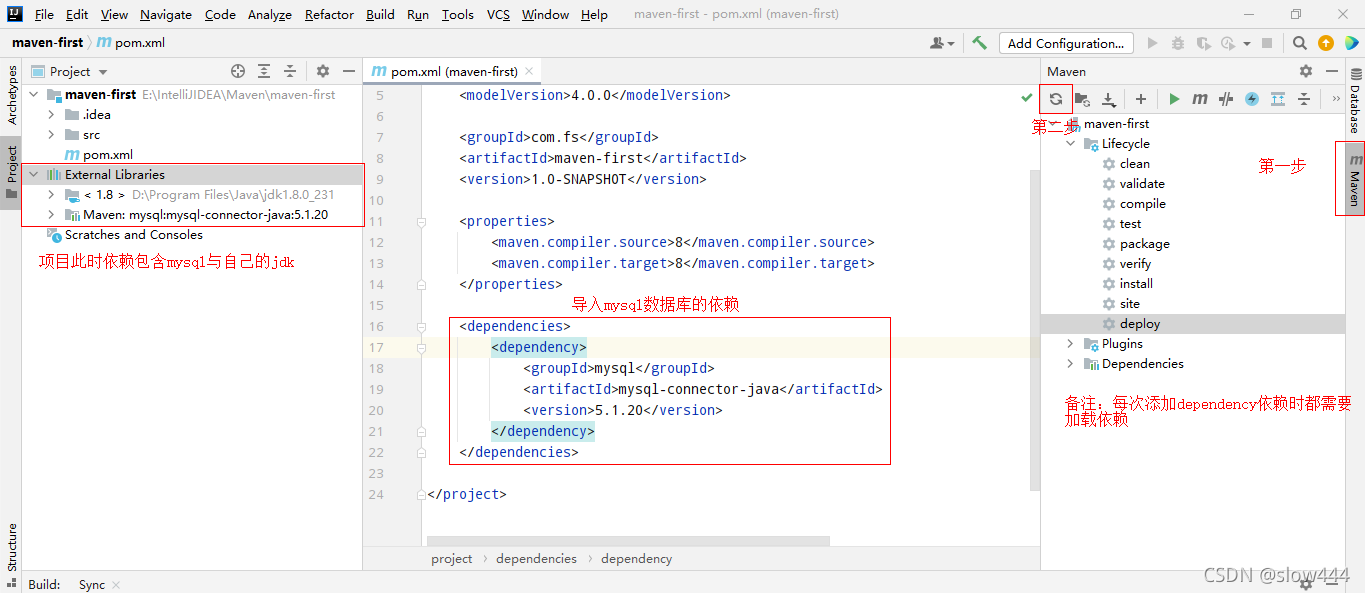This screenshot has height=593, width=1365.
Task: Expand the Dependencies node in Maven panel
Action: coord(1071,363)
